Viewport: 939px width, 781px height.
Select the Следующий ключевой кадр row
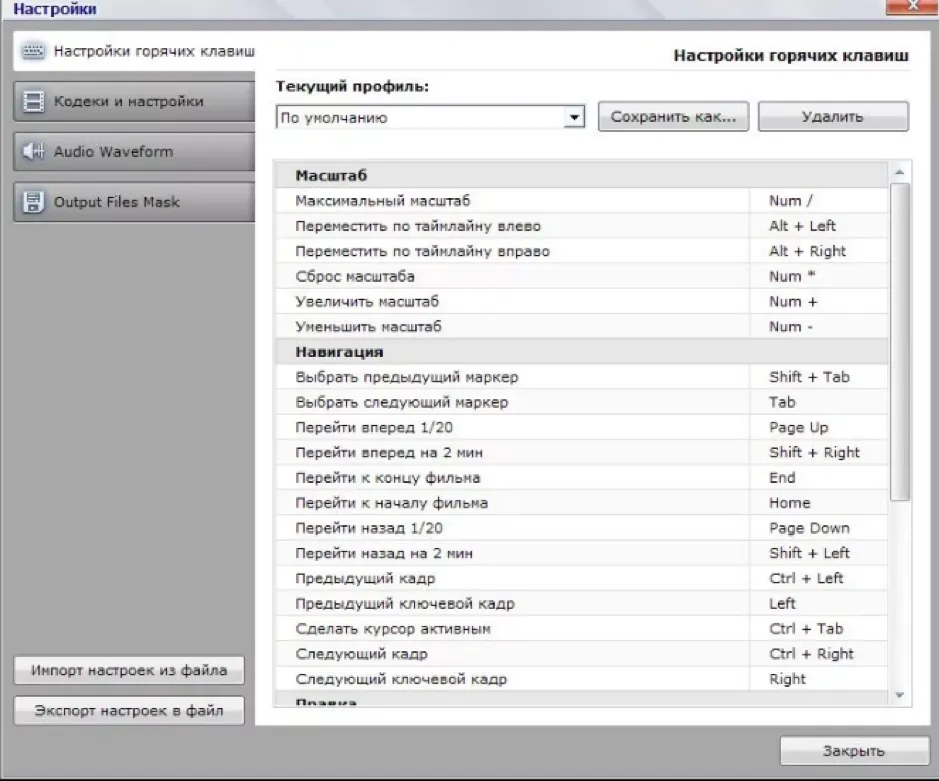[x=581, y=679]
